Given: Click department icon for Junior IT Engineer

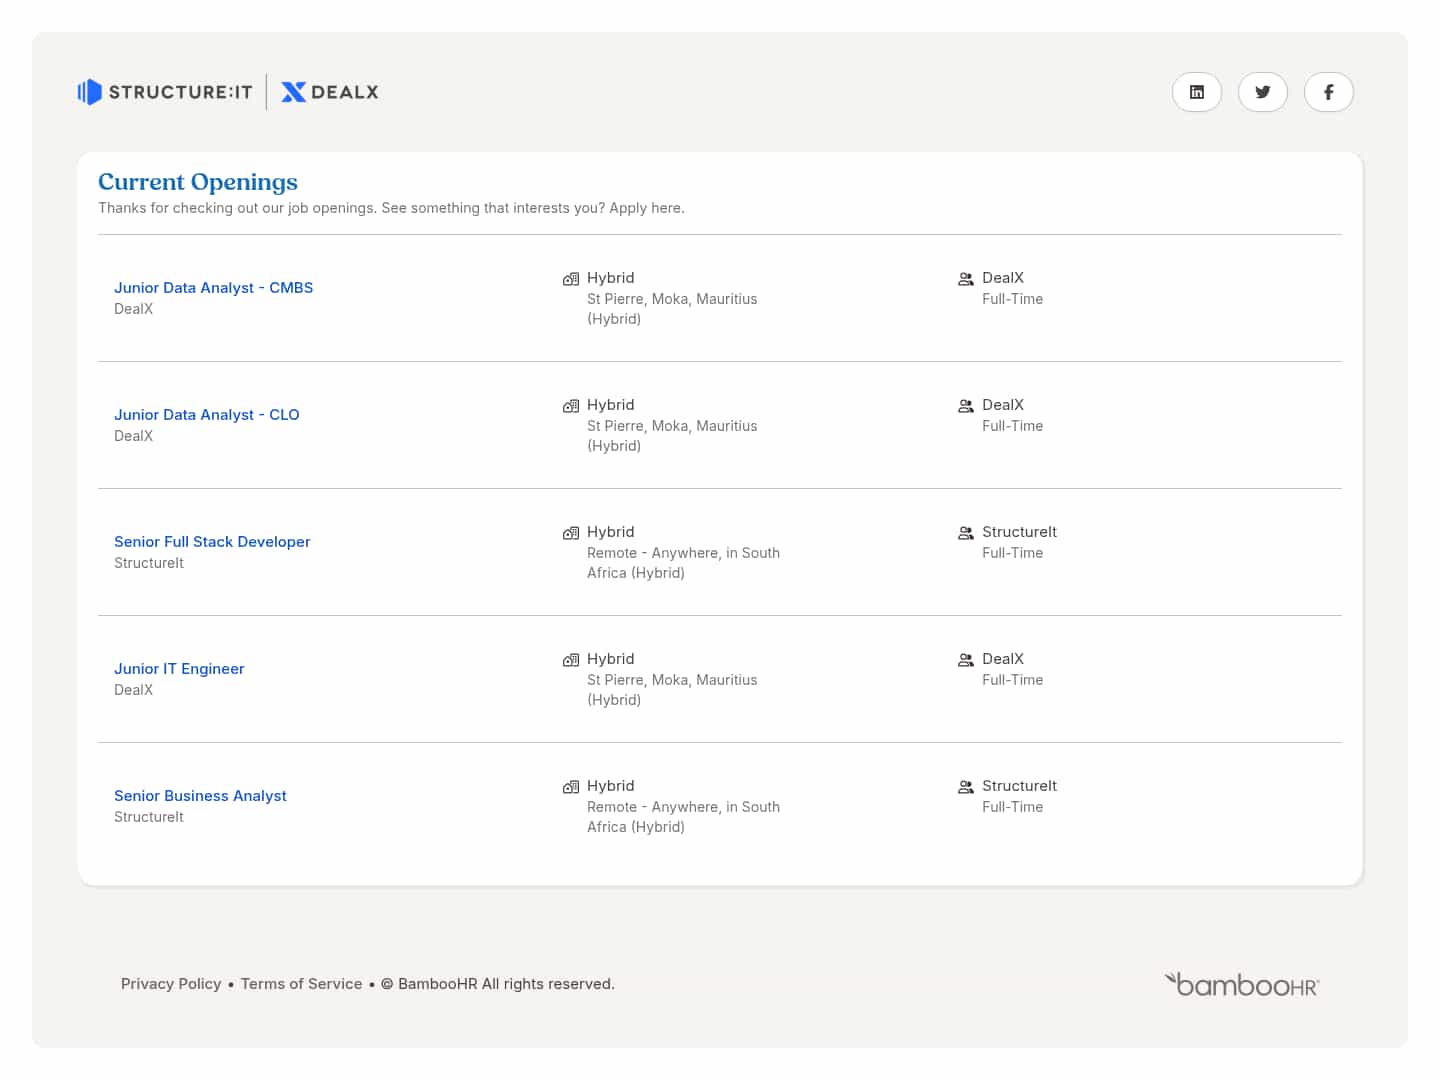Looking at the screenshot, I should click(x=966, y=660).
